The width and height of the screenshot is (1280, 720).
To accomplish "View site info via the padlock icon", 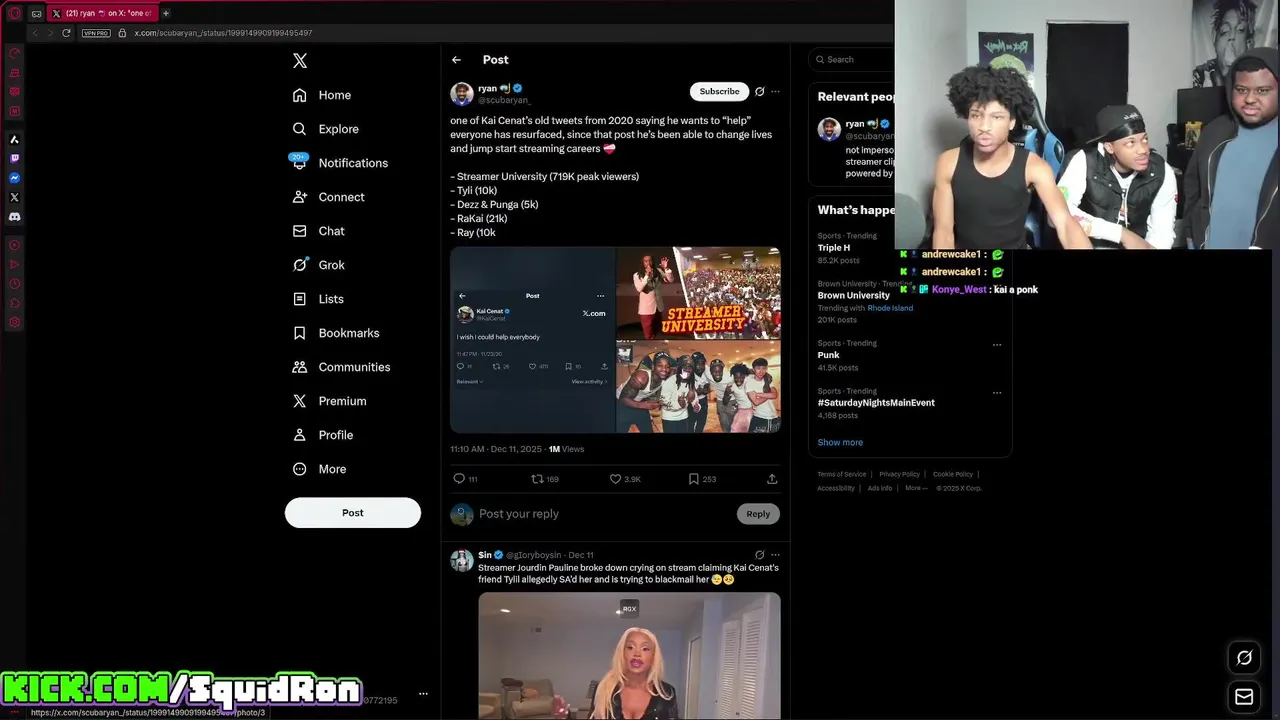I will [122, 33].
